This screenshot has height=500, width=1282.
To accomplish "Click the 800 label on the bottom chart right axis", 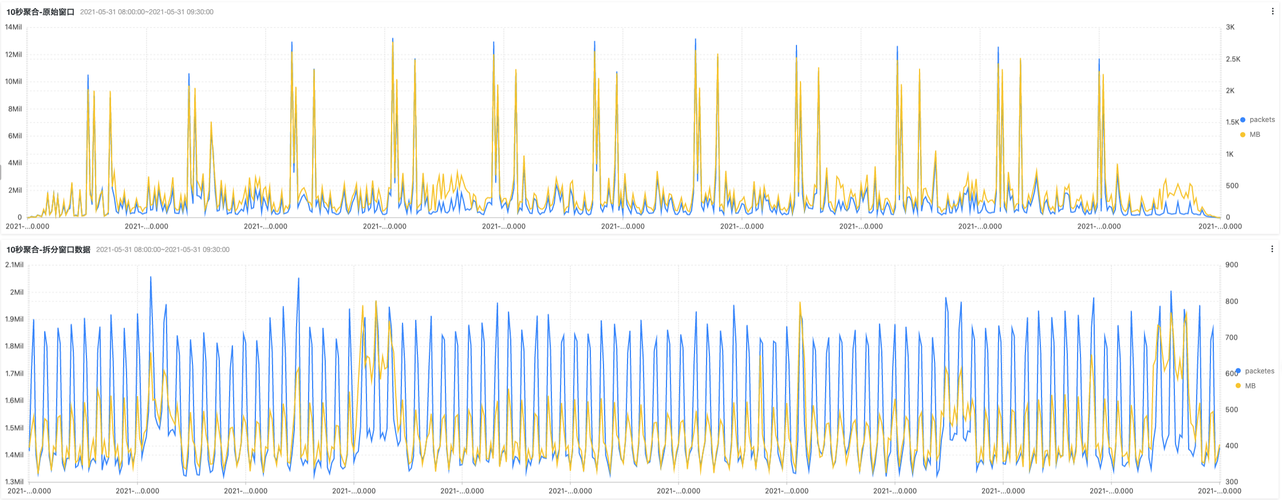I will (x=1232, y=301).
